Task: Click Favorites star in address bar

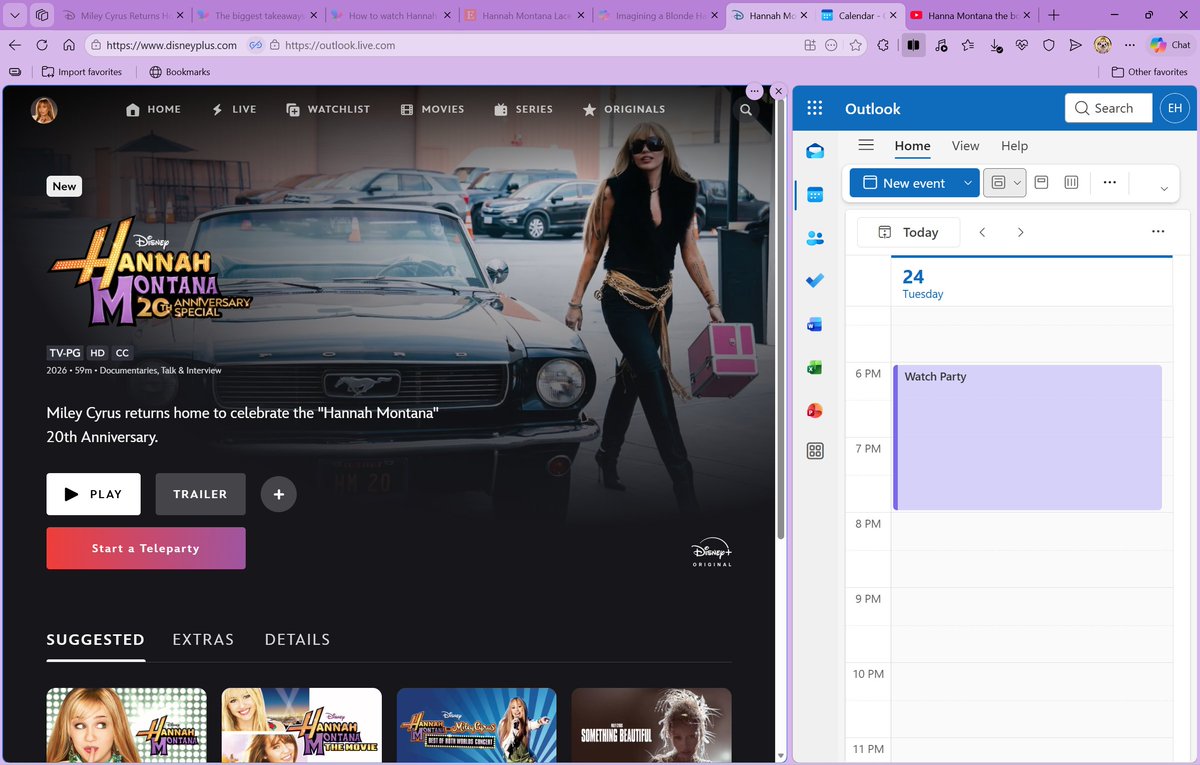Action: [x=856, y=45]
